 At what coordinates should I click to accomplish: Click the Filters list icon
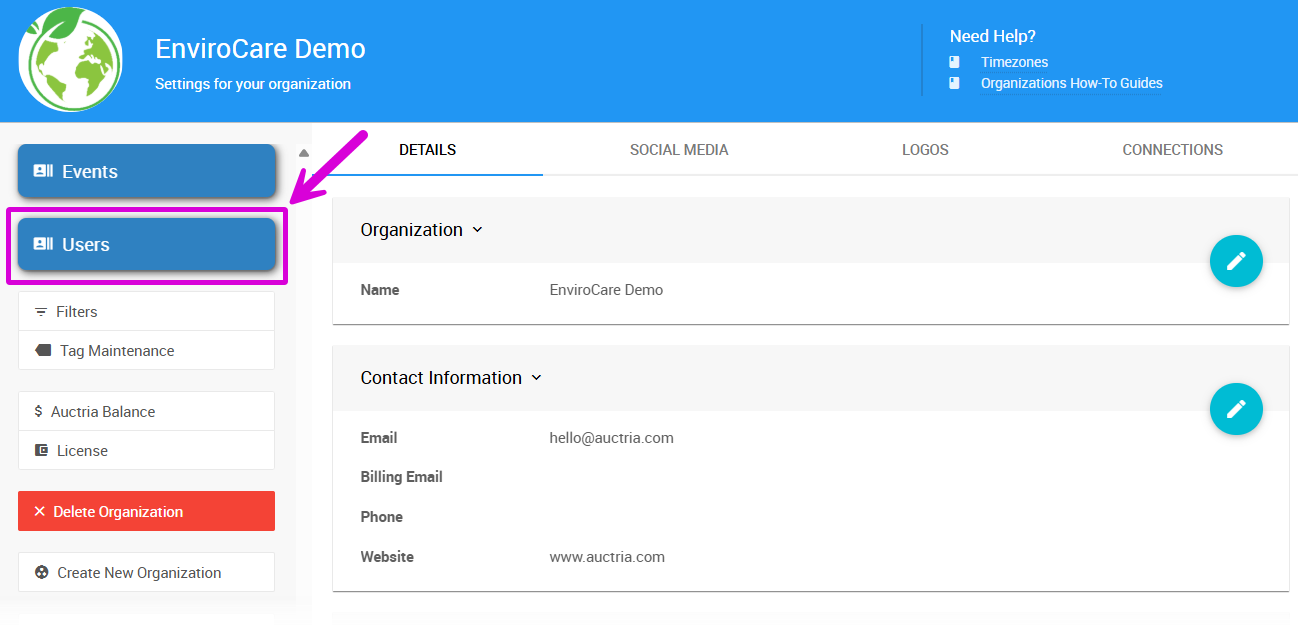(x=41, y=312)
